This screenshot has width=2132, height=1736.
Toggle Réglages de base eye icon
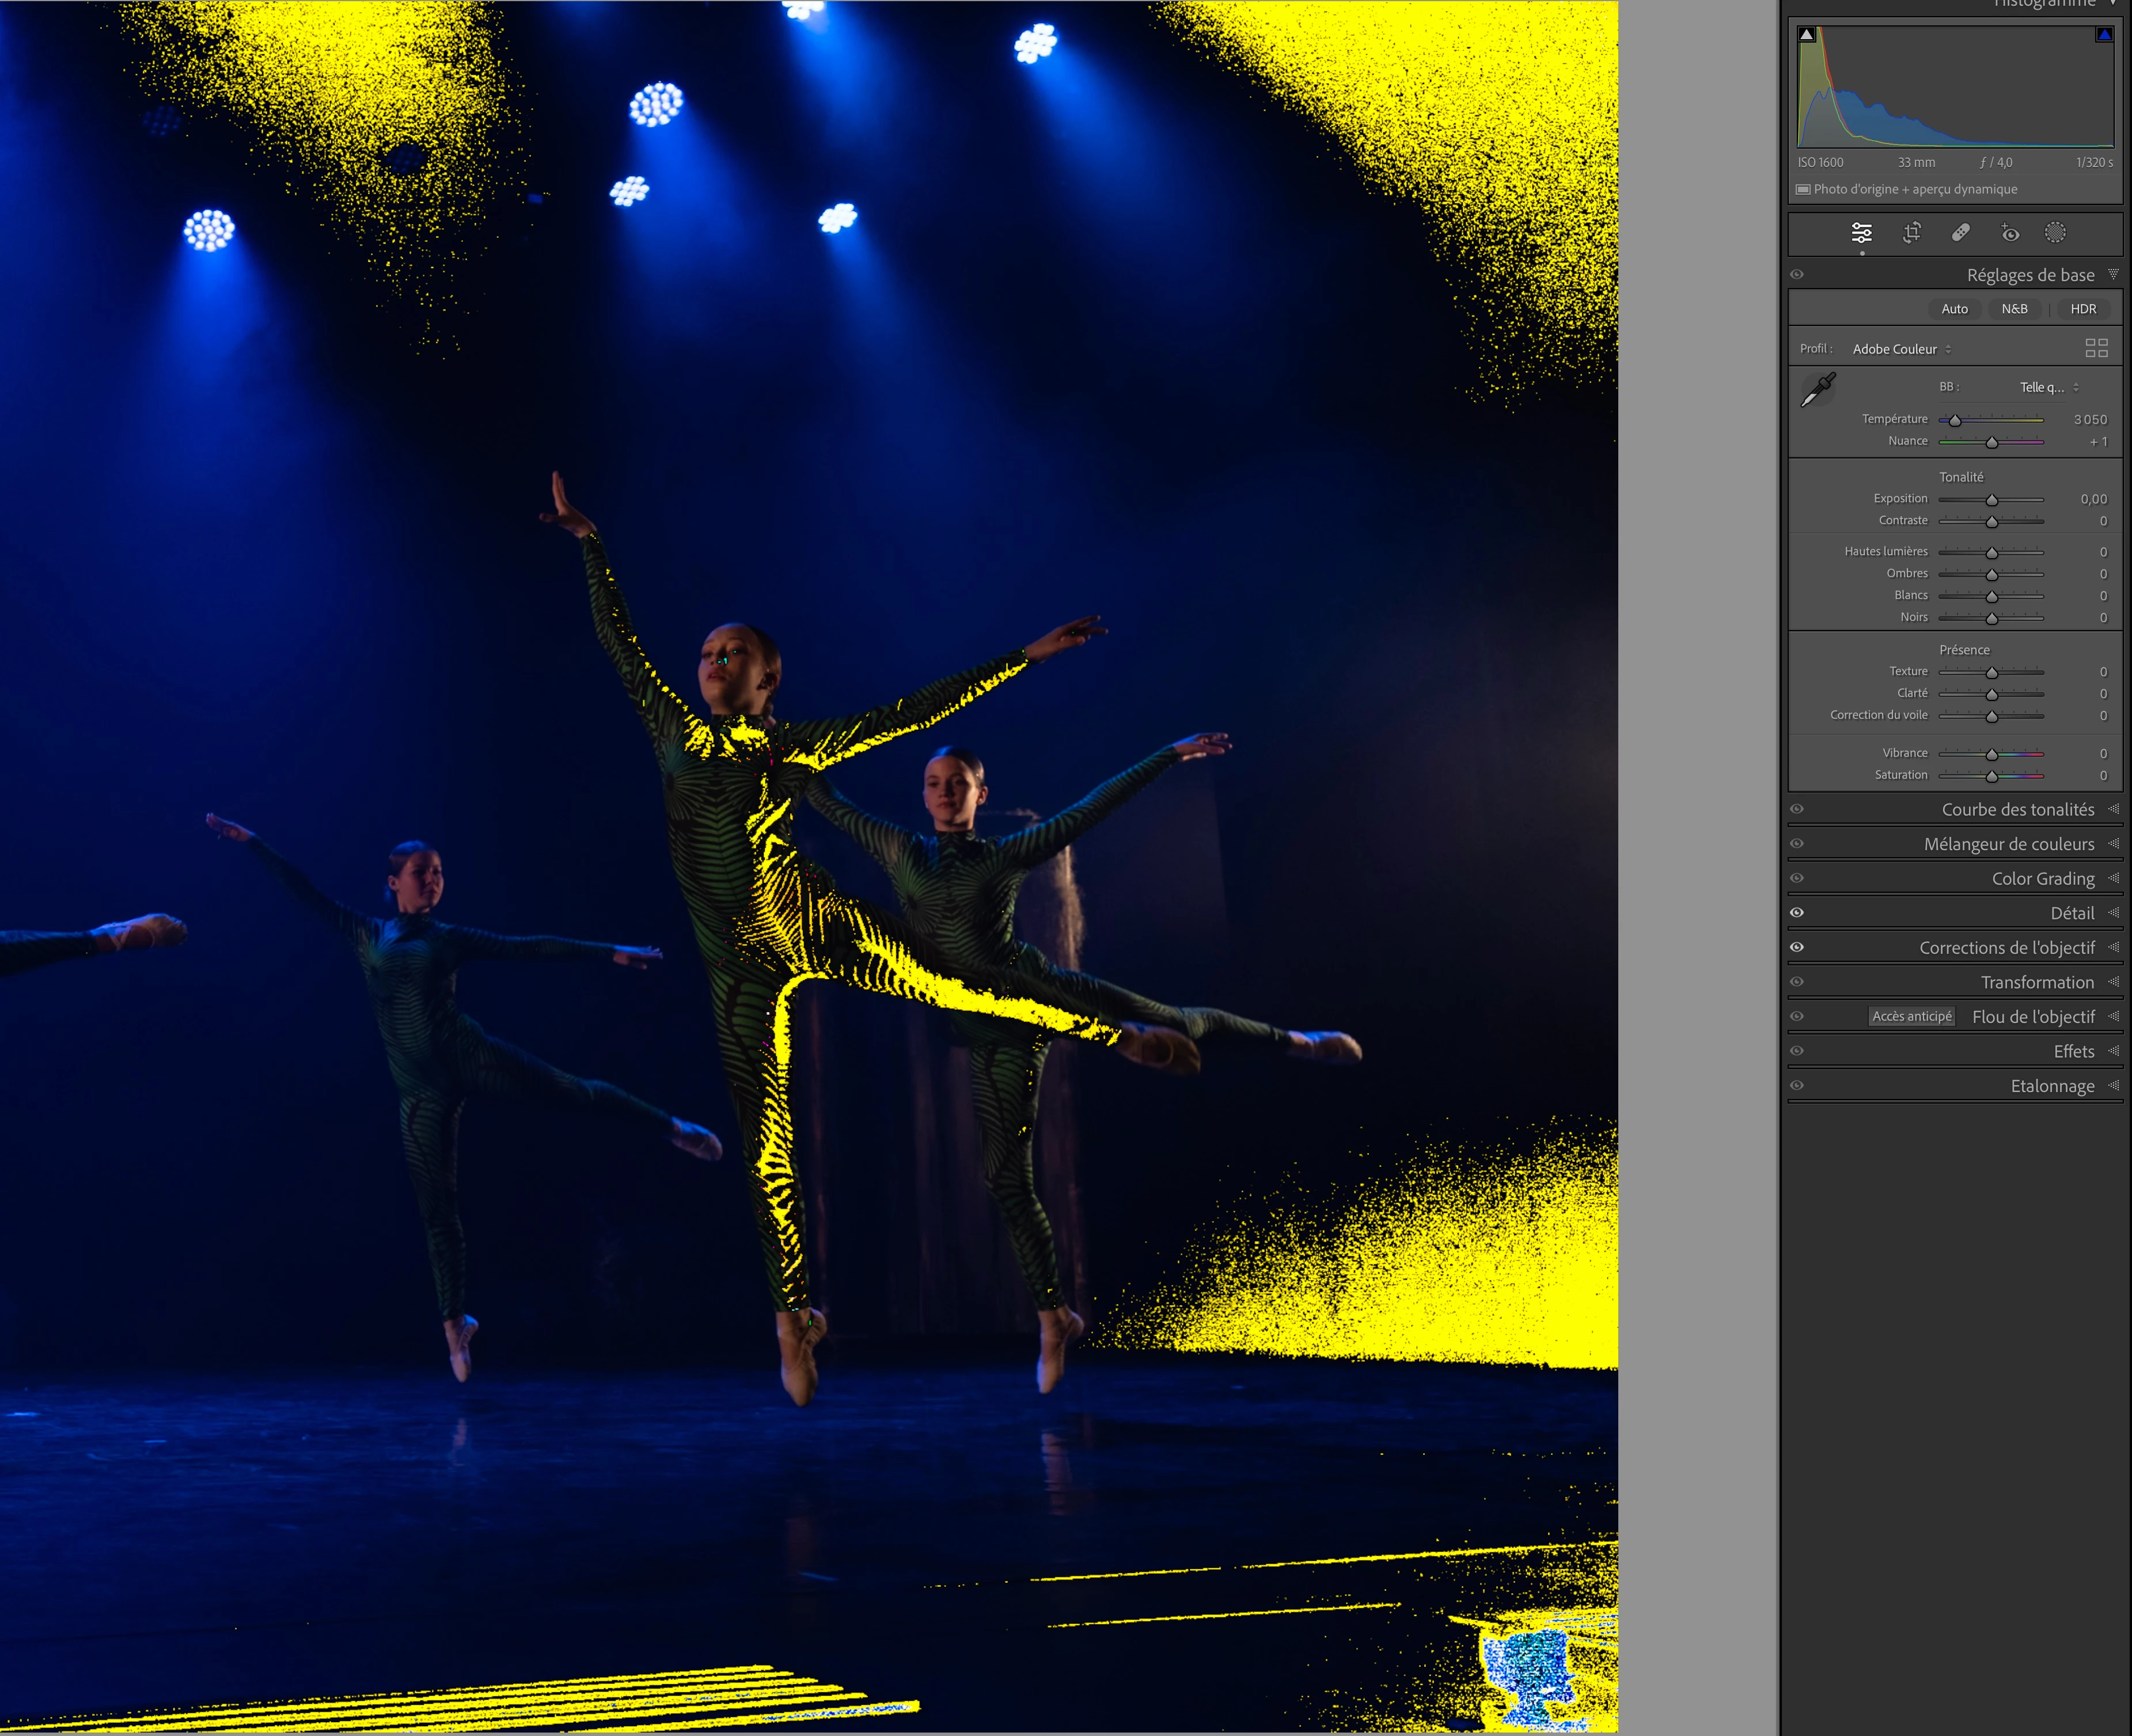(x=1797, y=274)
